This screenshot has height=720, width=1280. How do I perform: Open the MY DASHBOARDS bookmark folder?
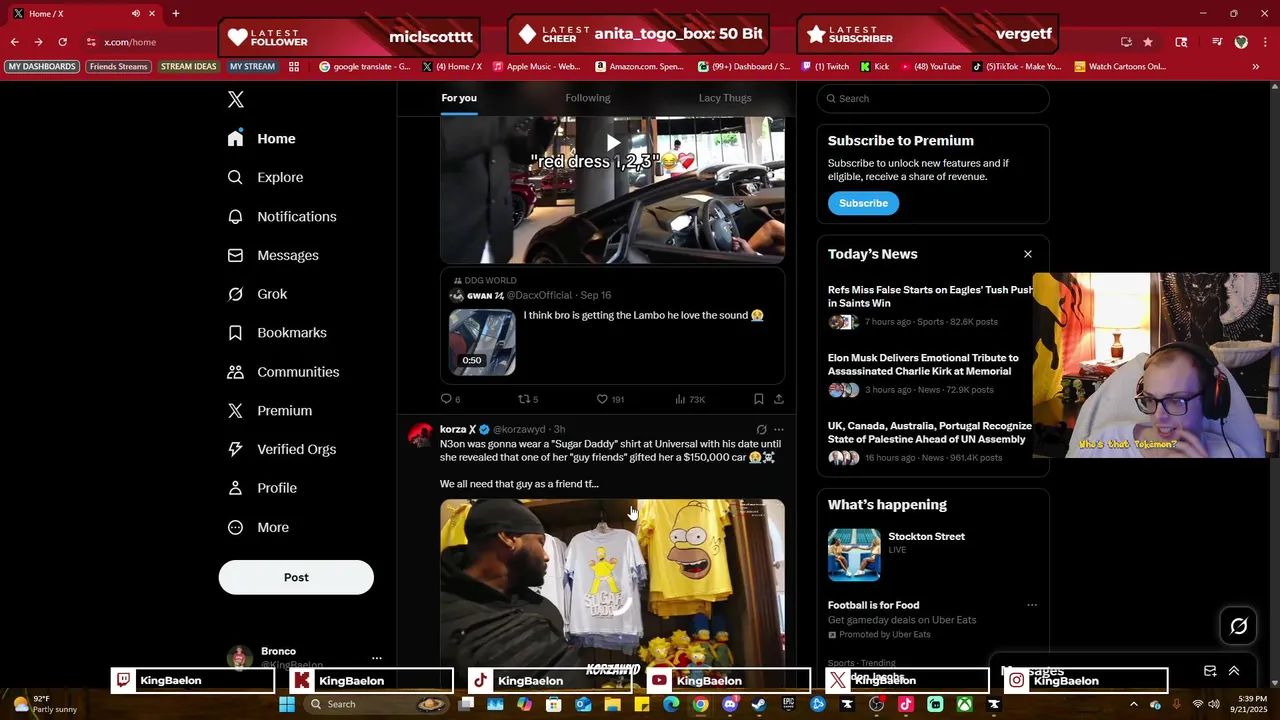[42, 67]
